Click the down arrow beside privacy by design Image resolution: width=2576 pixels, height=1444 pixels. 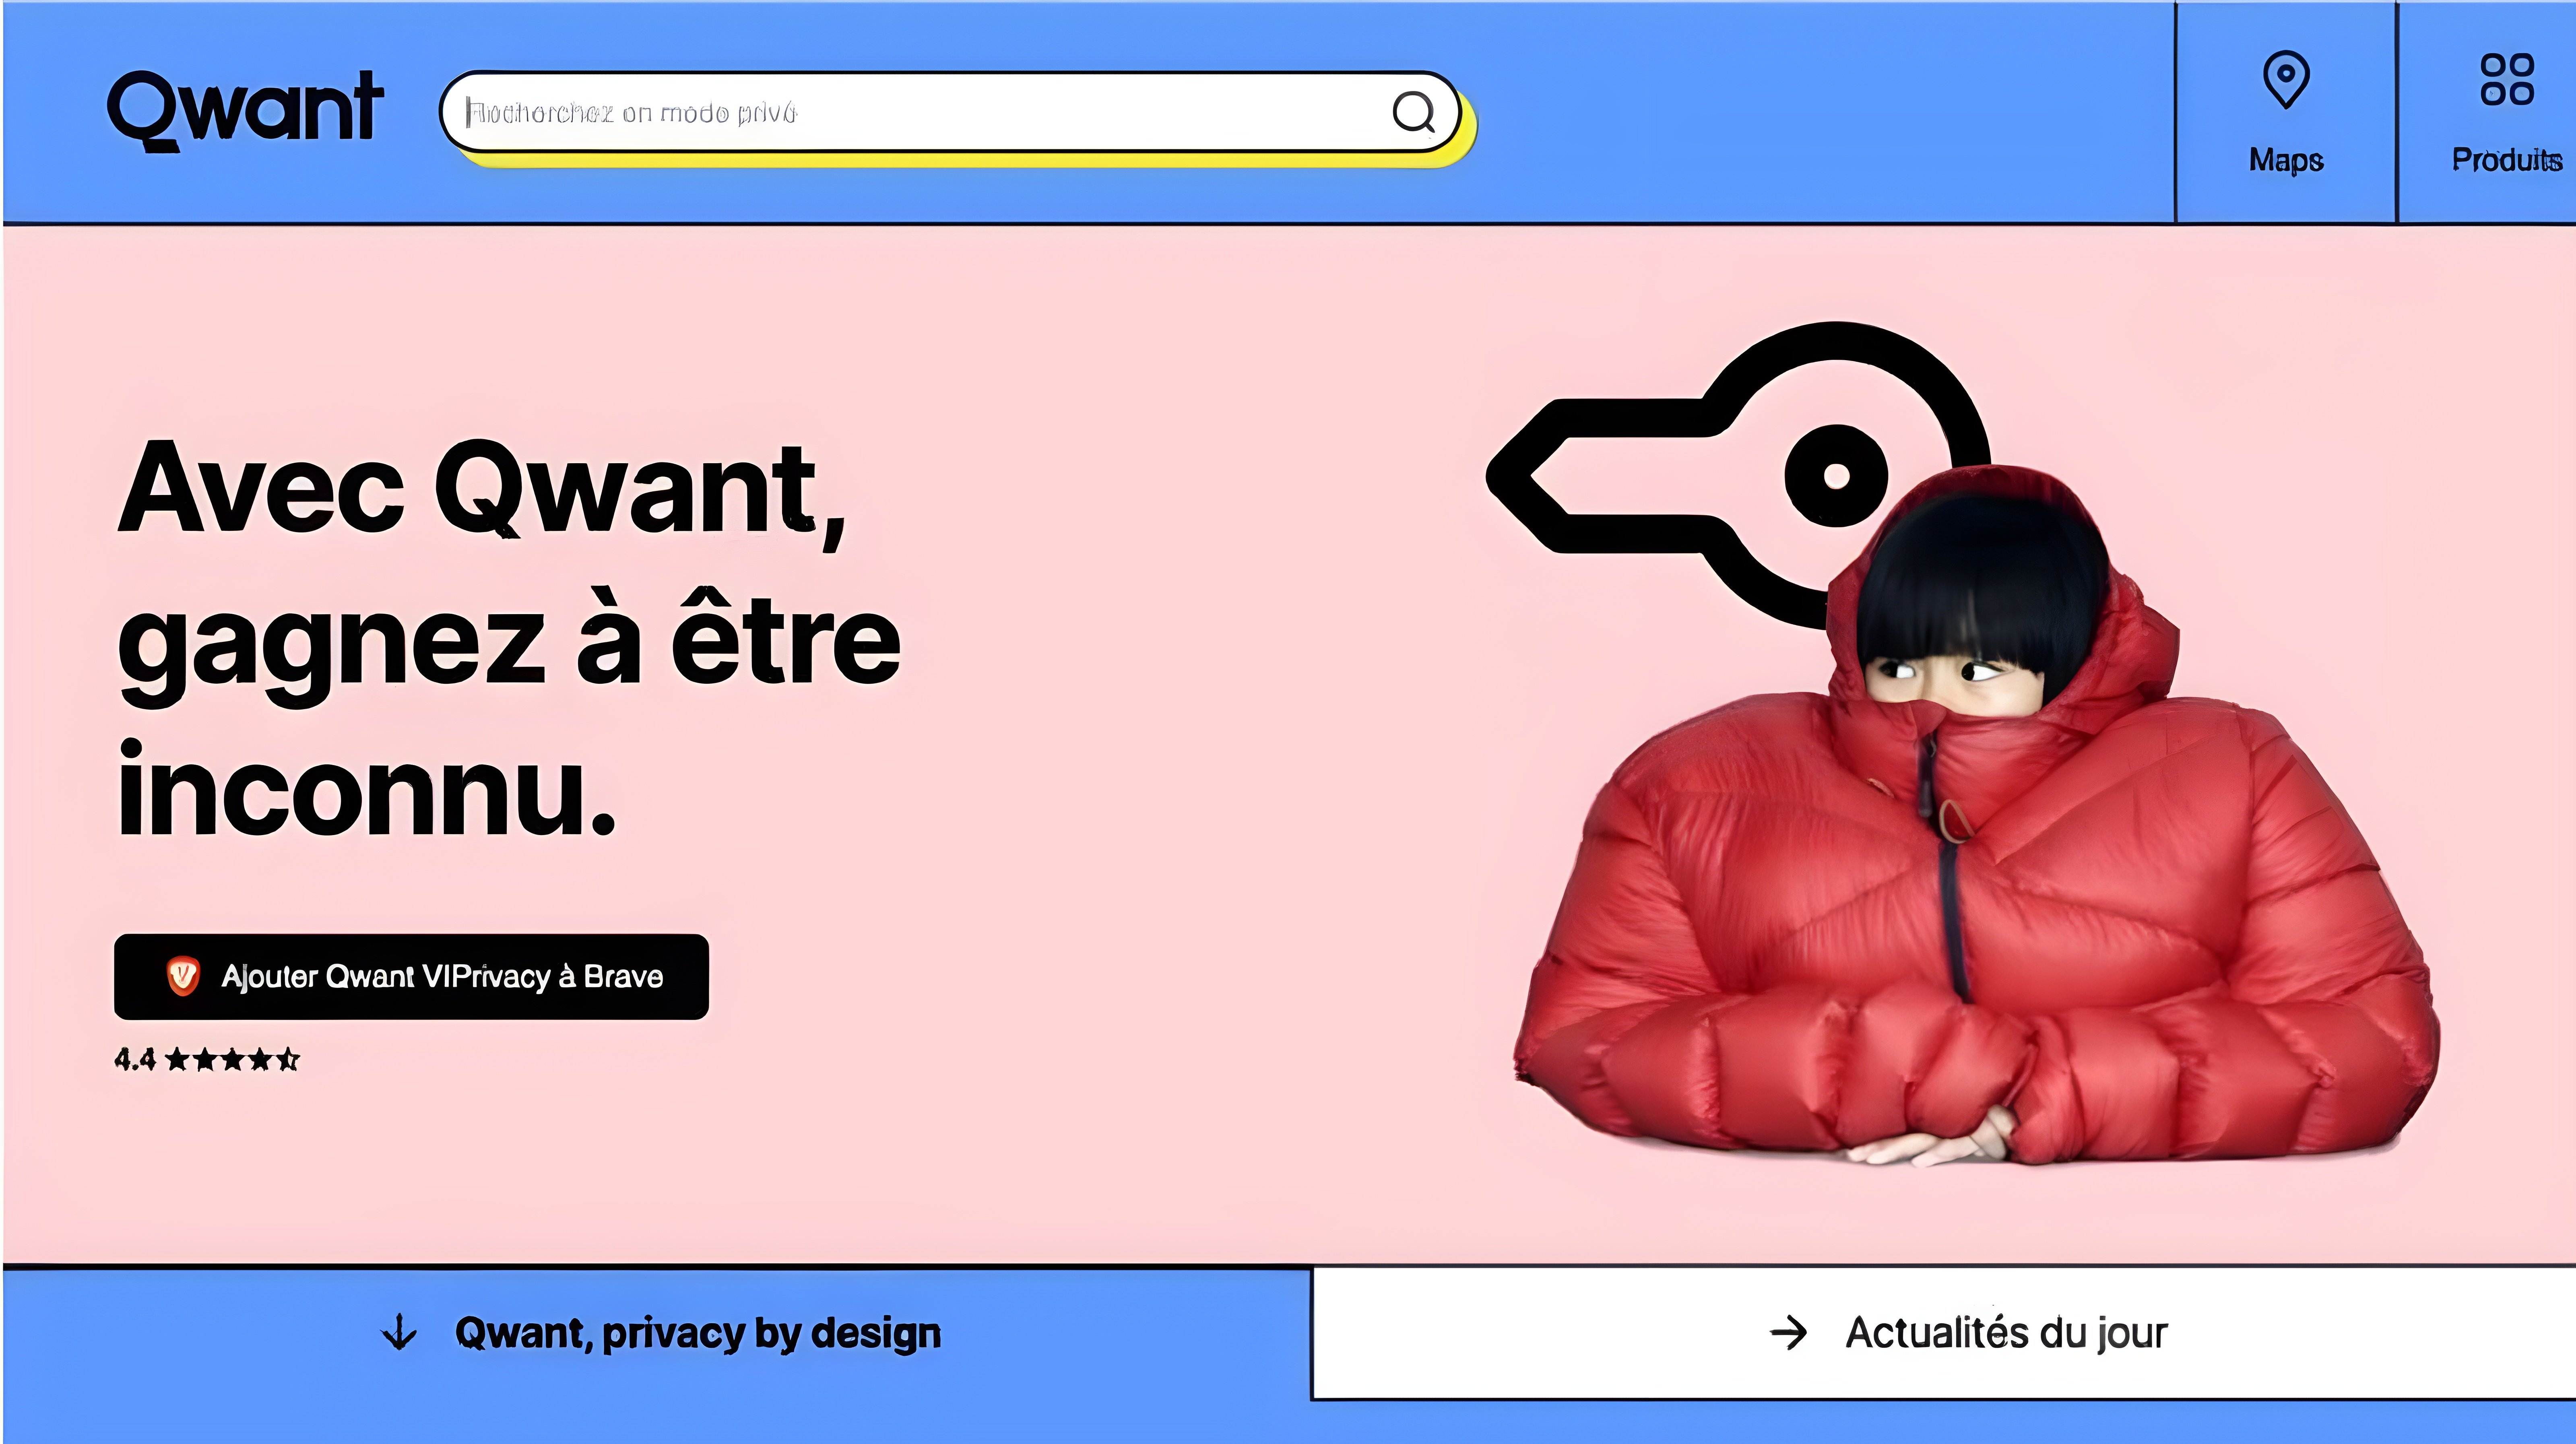400,1332
